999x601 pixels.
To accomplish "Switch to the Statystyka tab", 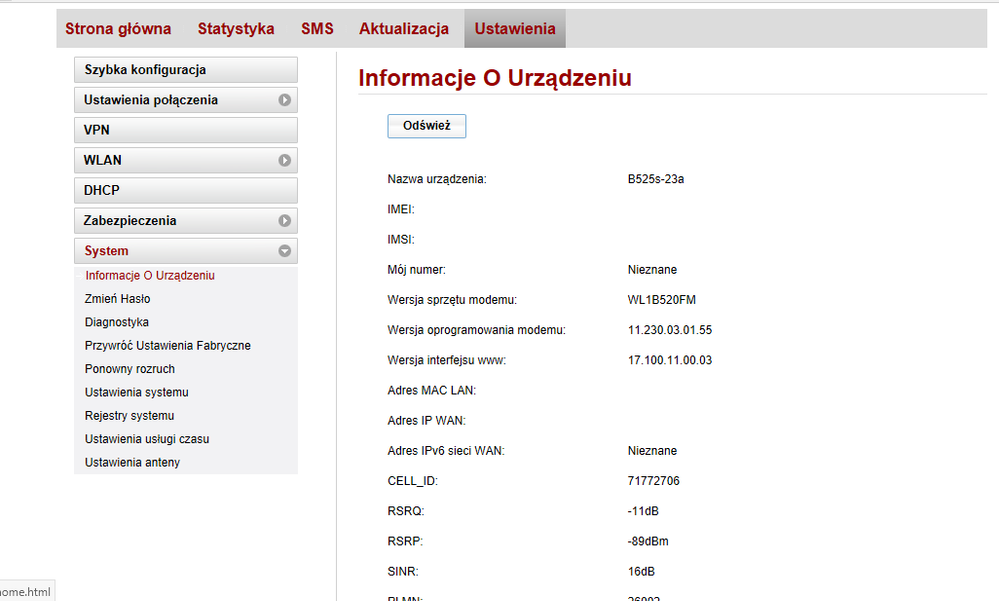I will click(x=236, y=29).
